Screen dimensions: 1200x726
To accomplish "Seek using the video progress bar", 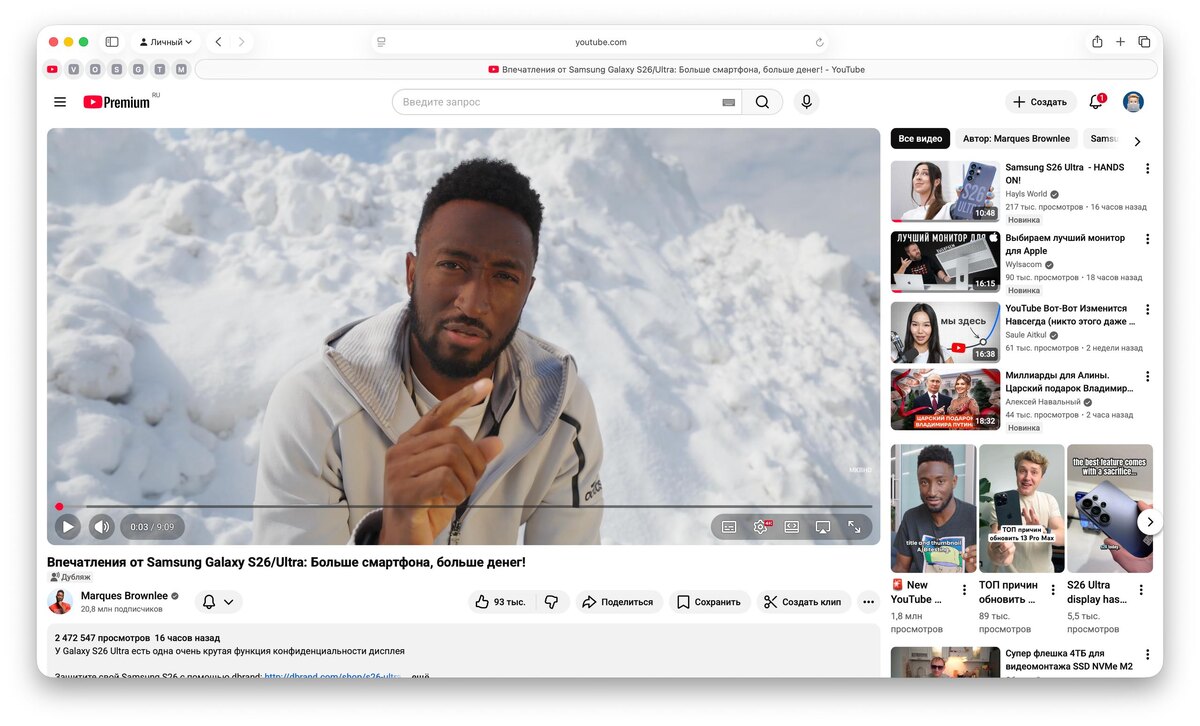I will 463,507.
